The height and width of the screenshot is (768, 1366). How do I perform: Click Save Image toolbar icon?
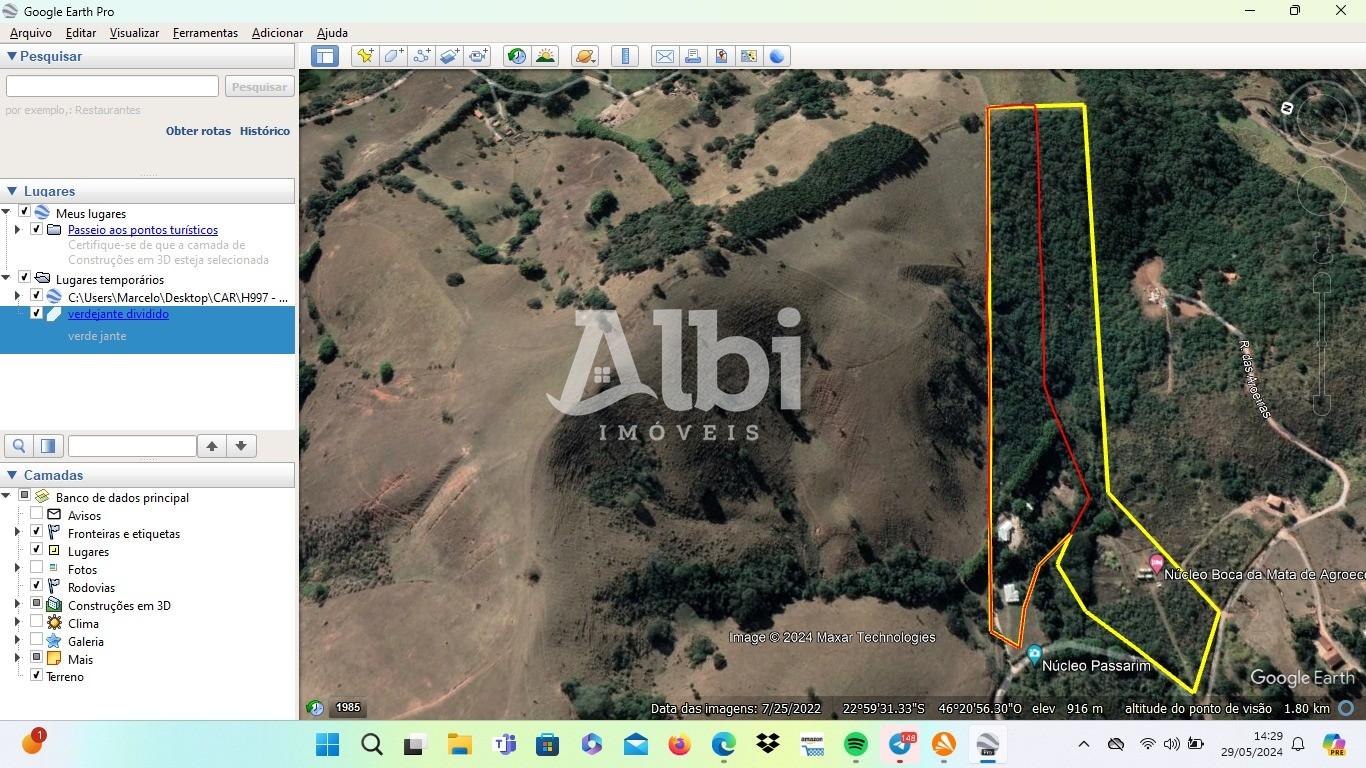point(720,56)
